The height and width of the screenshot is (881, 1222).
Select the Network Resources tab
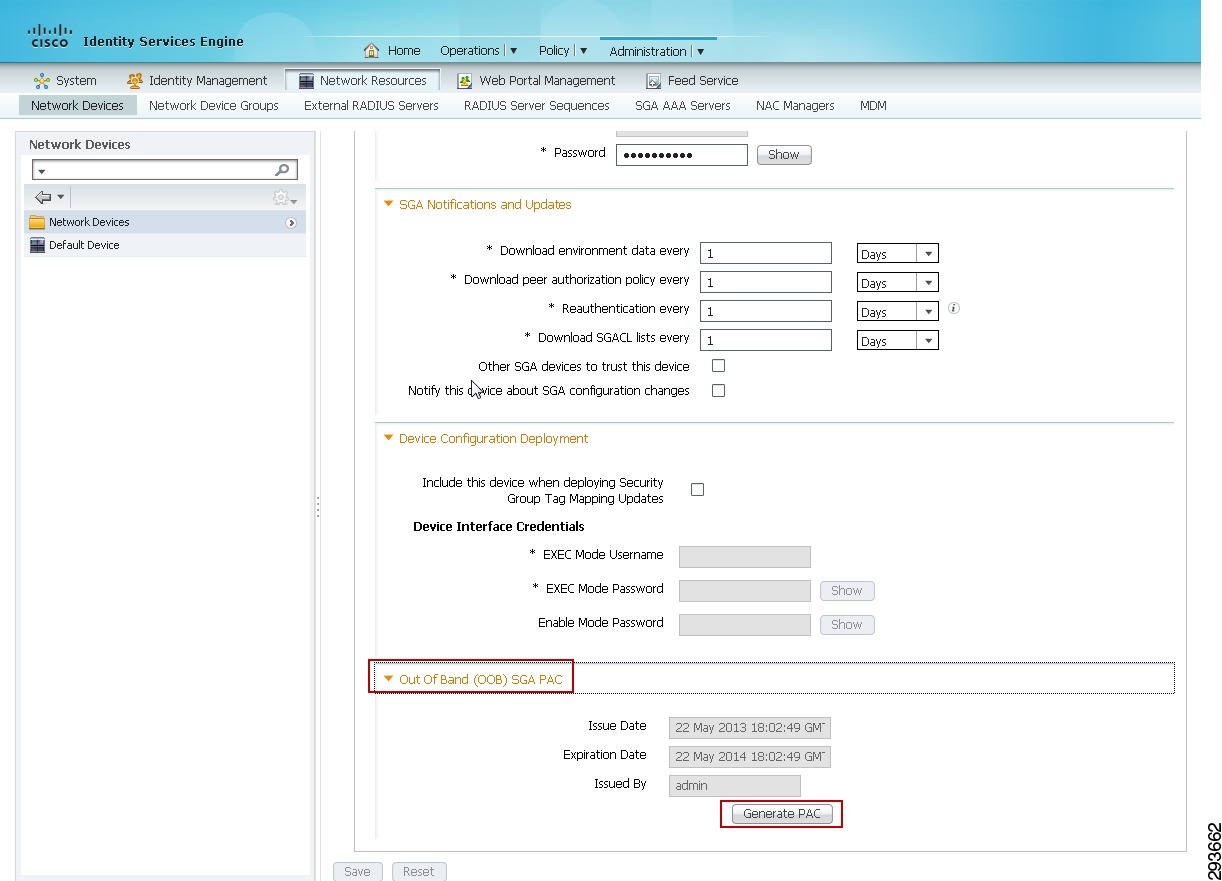pyautogui.click(x=362, y=81)
